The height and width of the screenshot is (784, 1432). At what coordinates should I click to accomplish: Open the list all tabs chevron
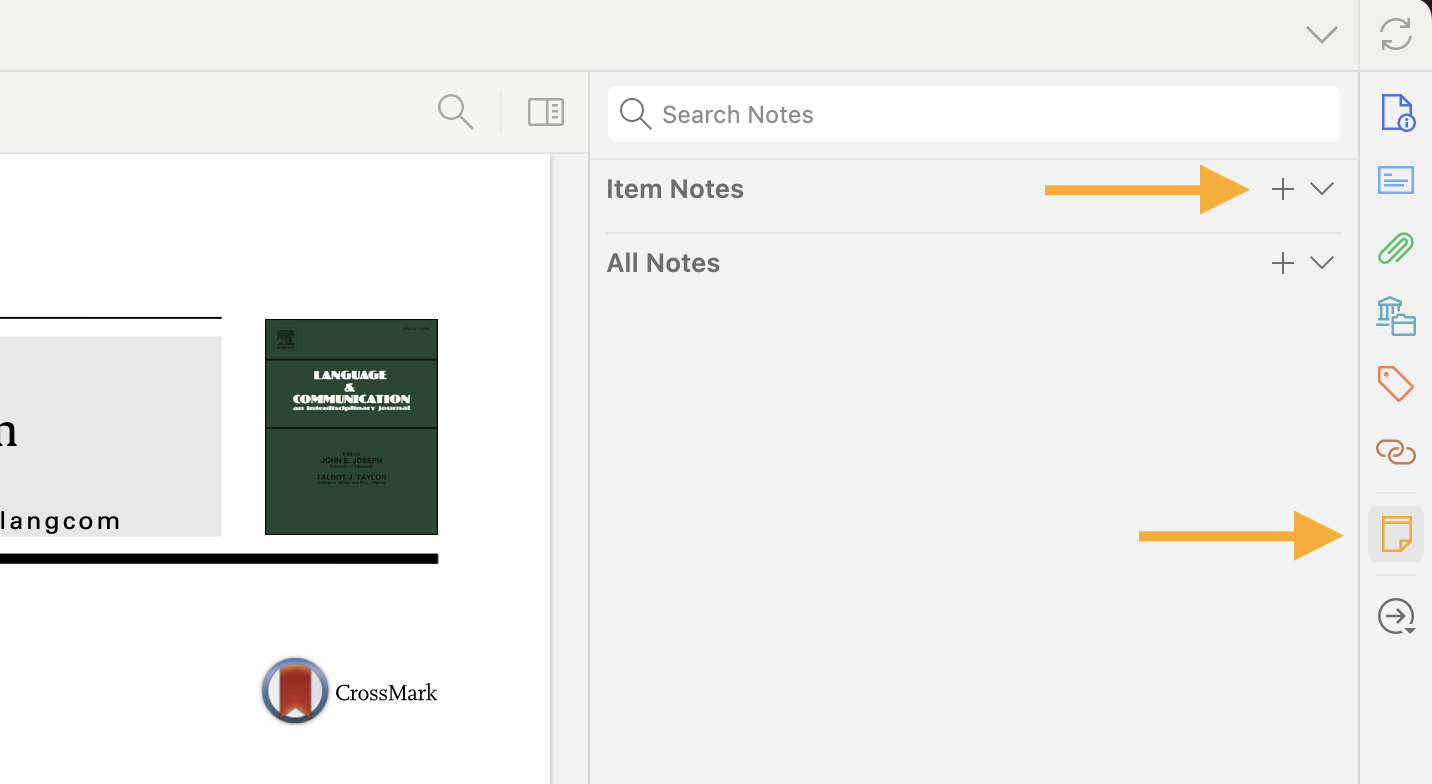click(1321, 35)
